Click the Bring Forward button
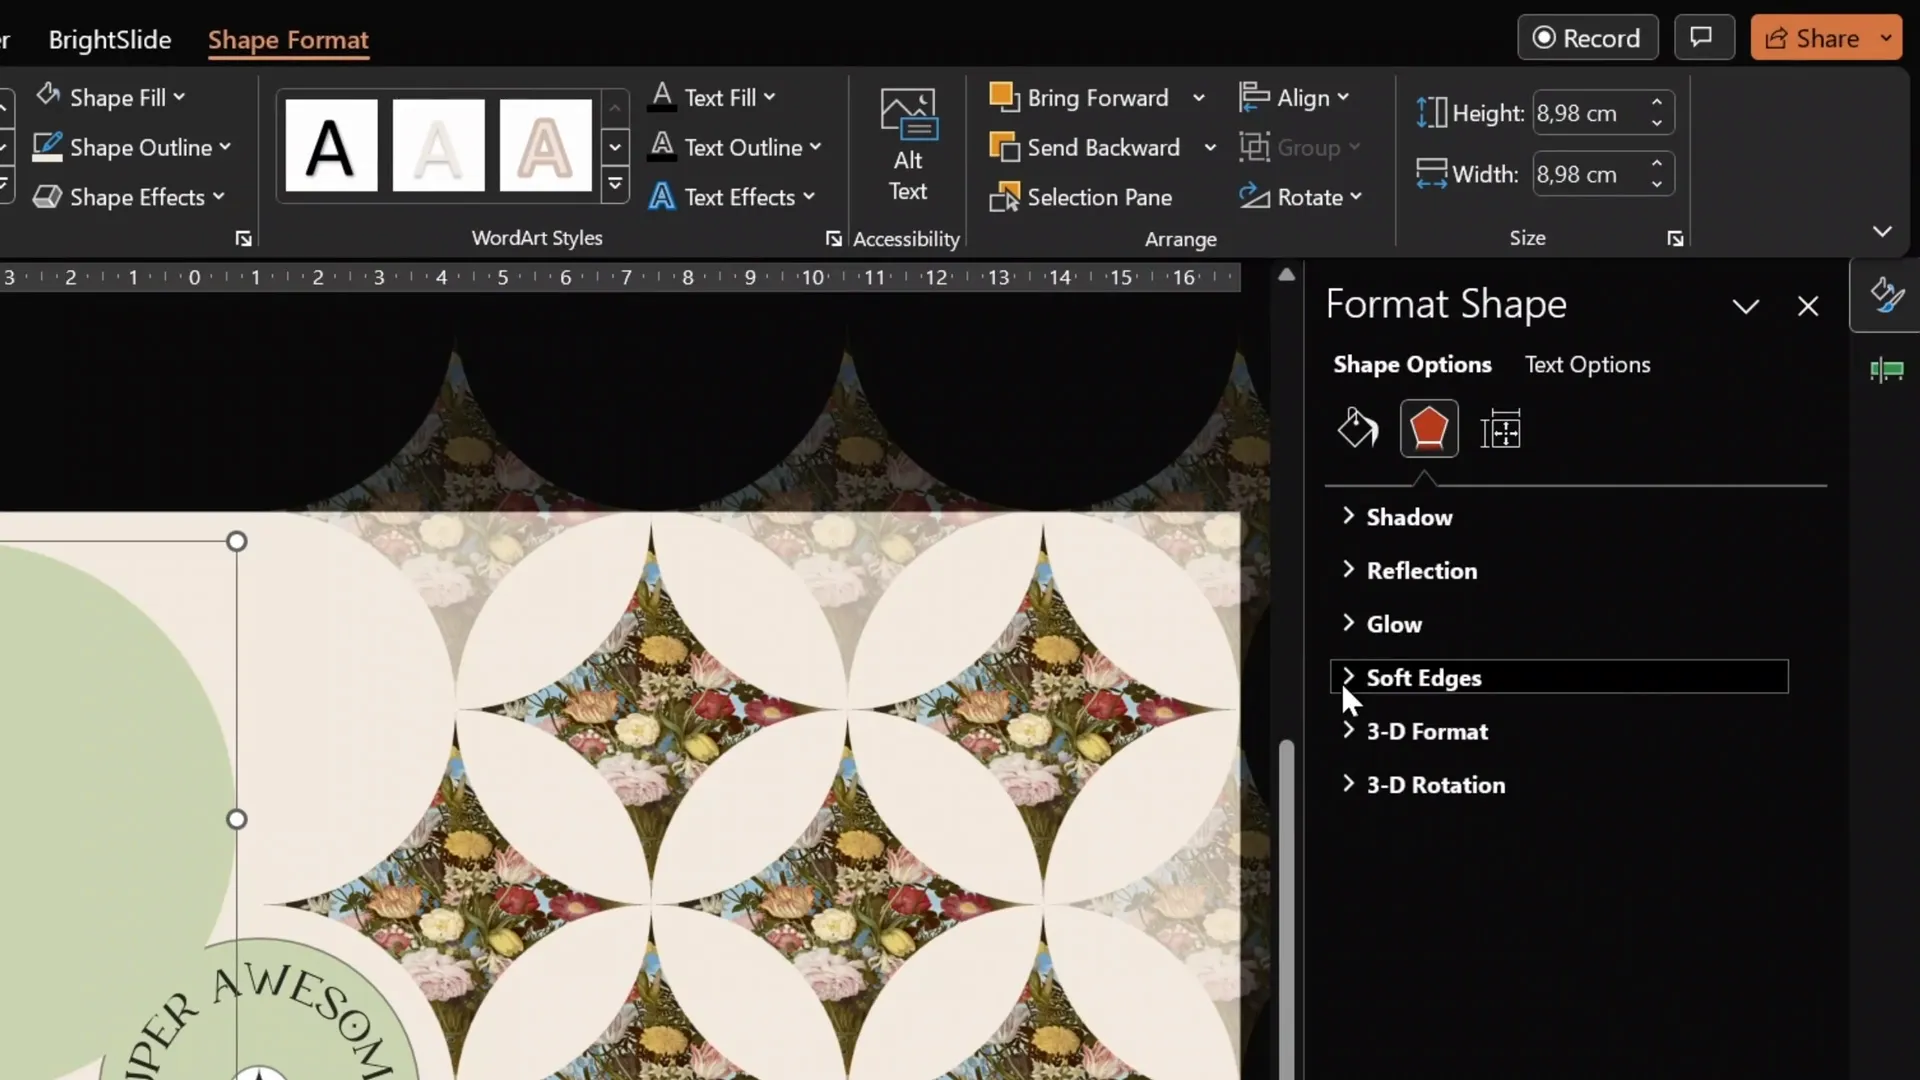1920x1080 pixels. pos(1079,97)
